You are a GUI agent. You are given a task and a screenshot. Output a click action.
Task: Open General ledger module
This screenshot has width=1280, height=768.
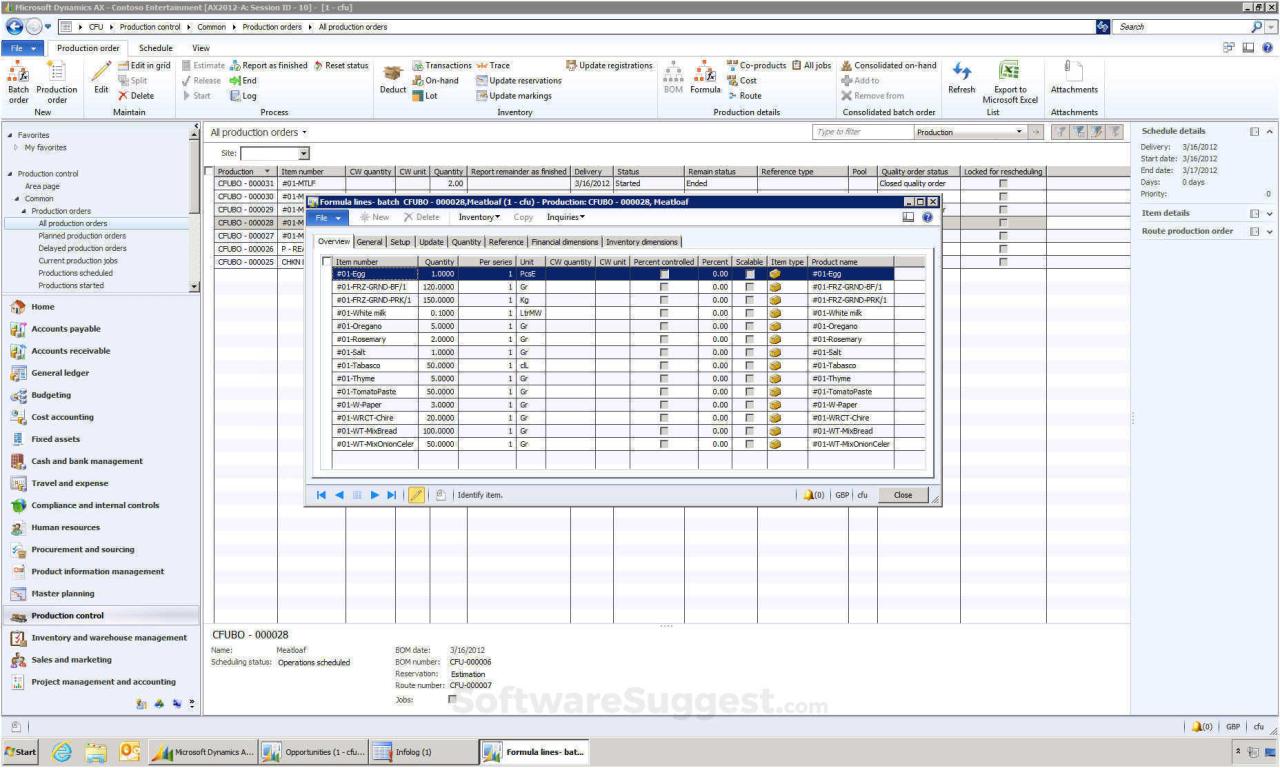60,373
